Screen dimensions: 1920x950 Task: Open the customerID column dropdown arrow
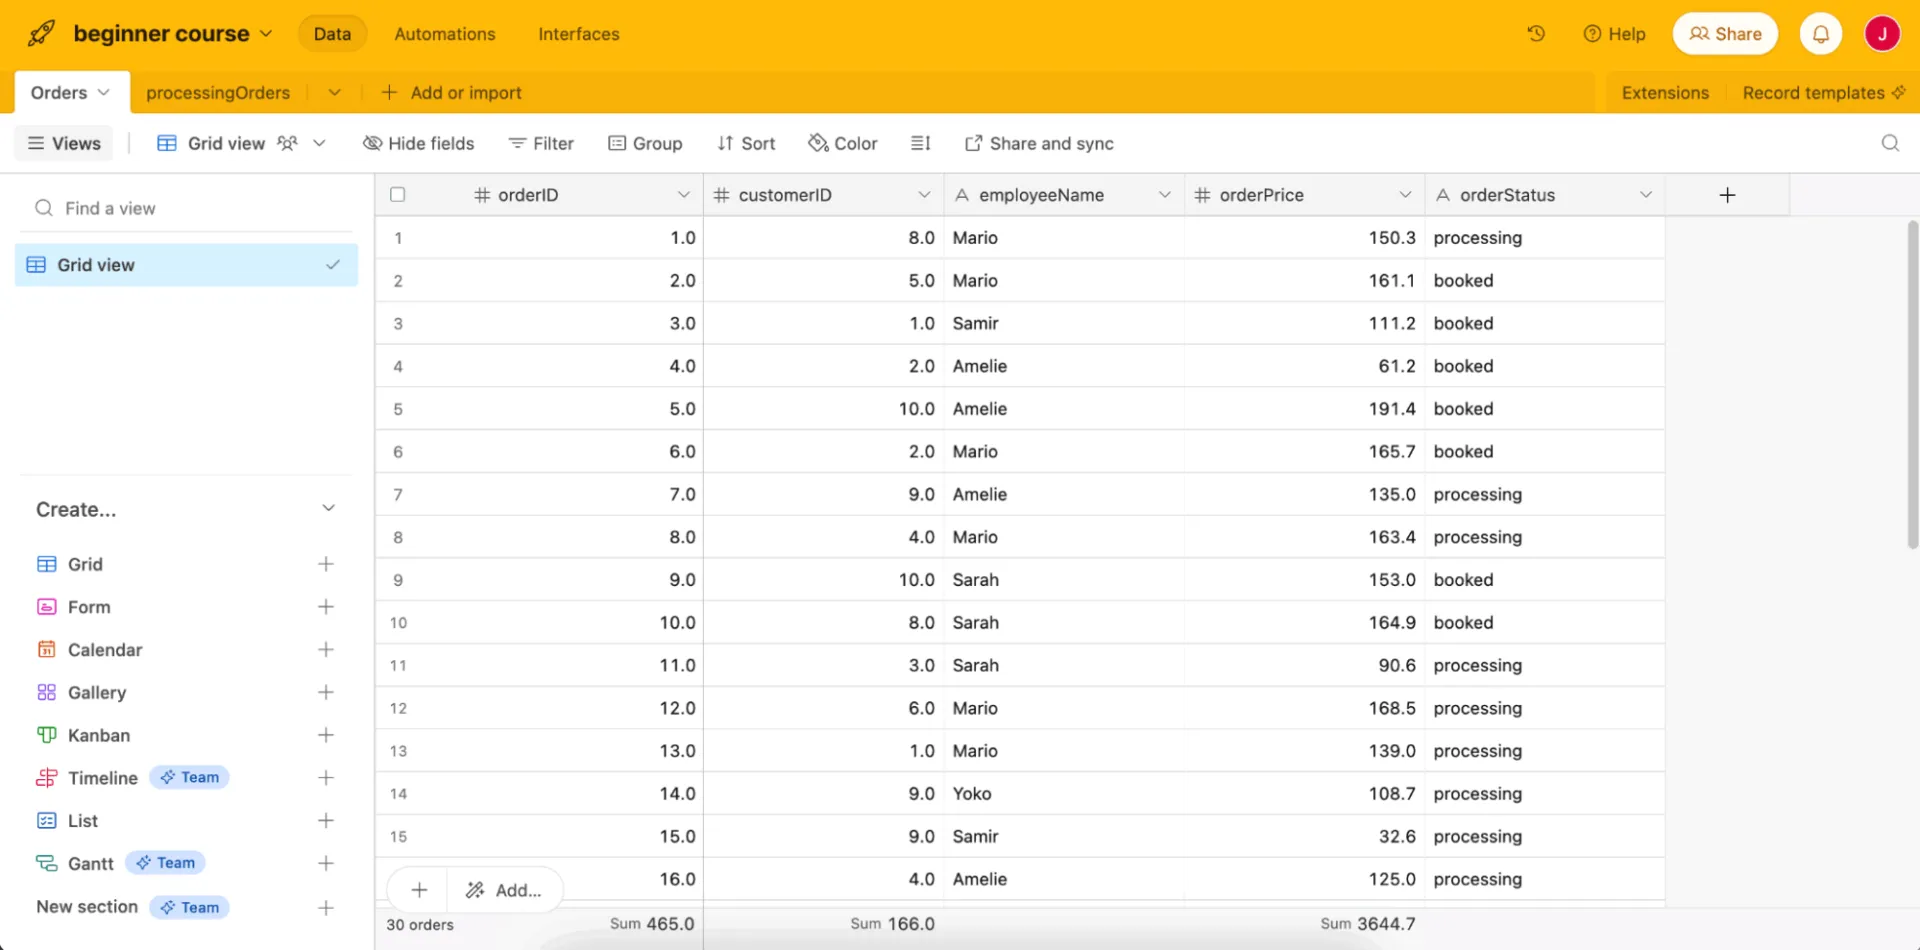click(x=924, y=195)
